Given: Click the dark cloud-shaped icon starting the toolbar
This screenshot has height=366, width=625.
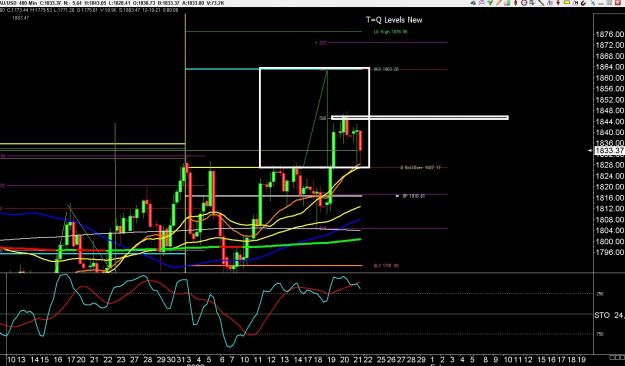Looking at the screenshot, I should [x=473, y=3].
